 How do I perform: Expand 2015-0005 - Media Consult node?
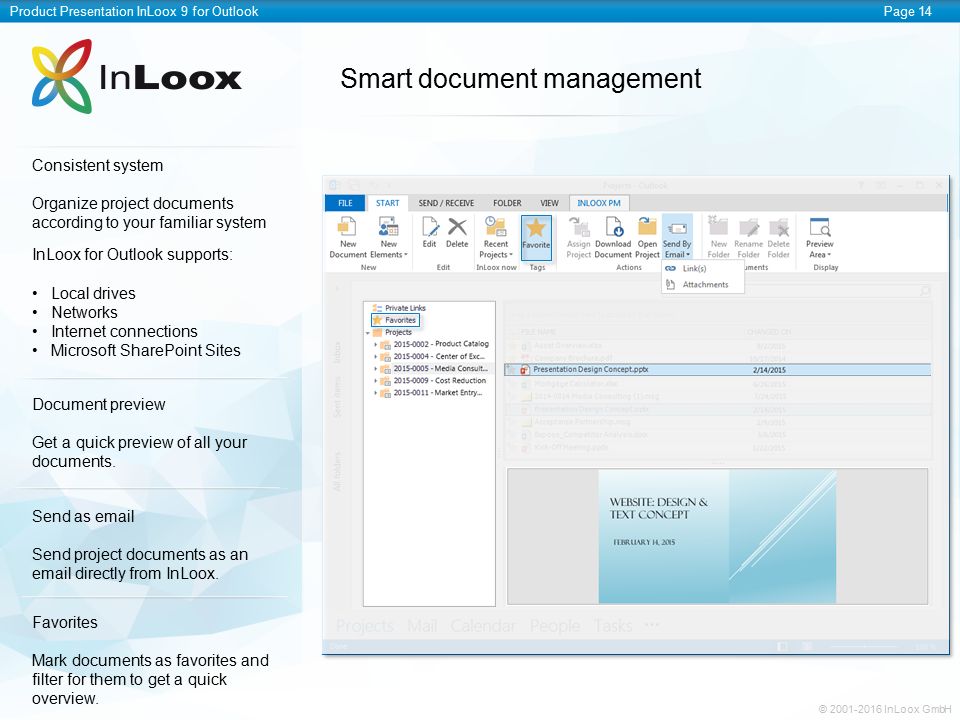(x=375, y=369)
